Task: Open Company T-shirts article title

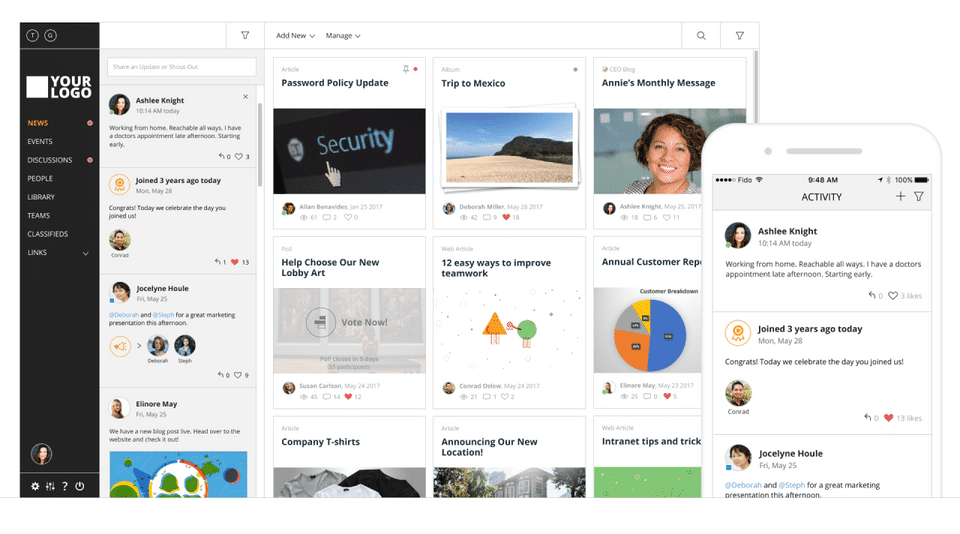Action: 320,442
